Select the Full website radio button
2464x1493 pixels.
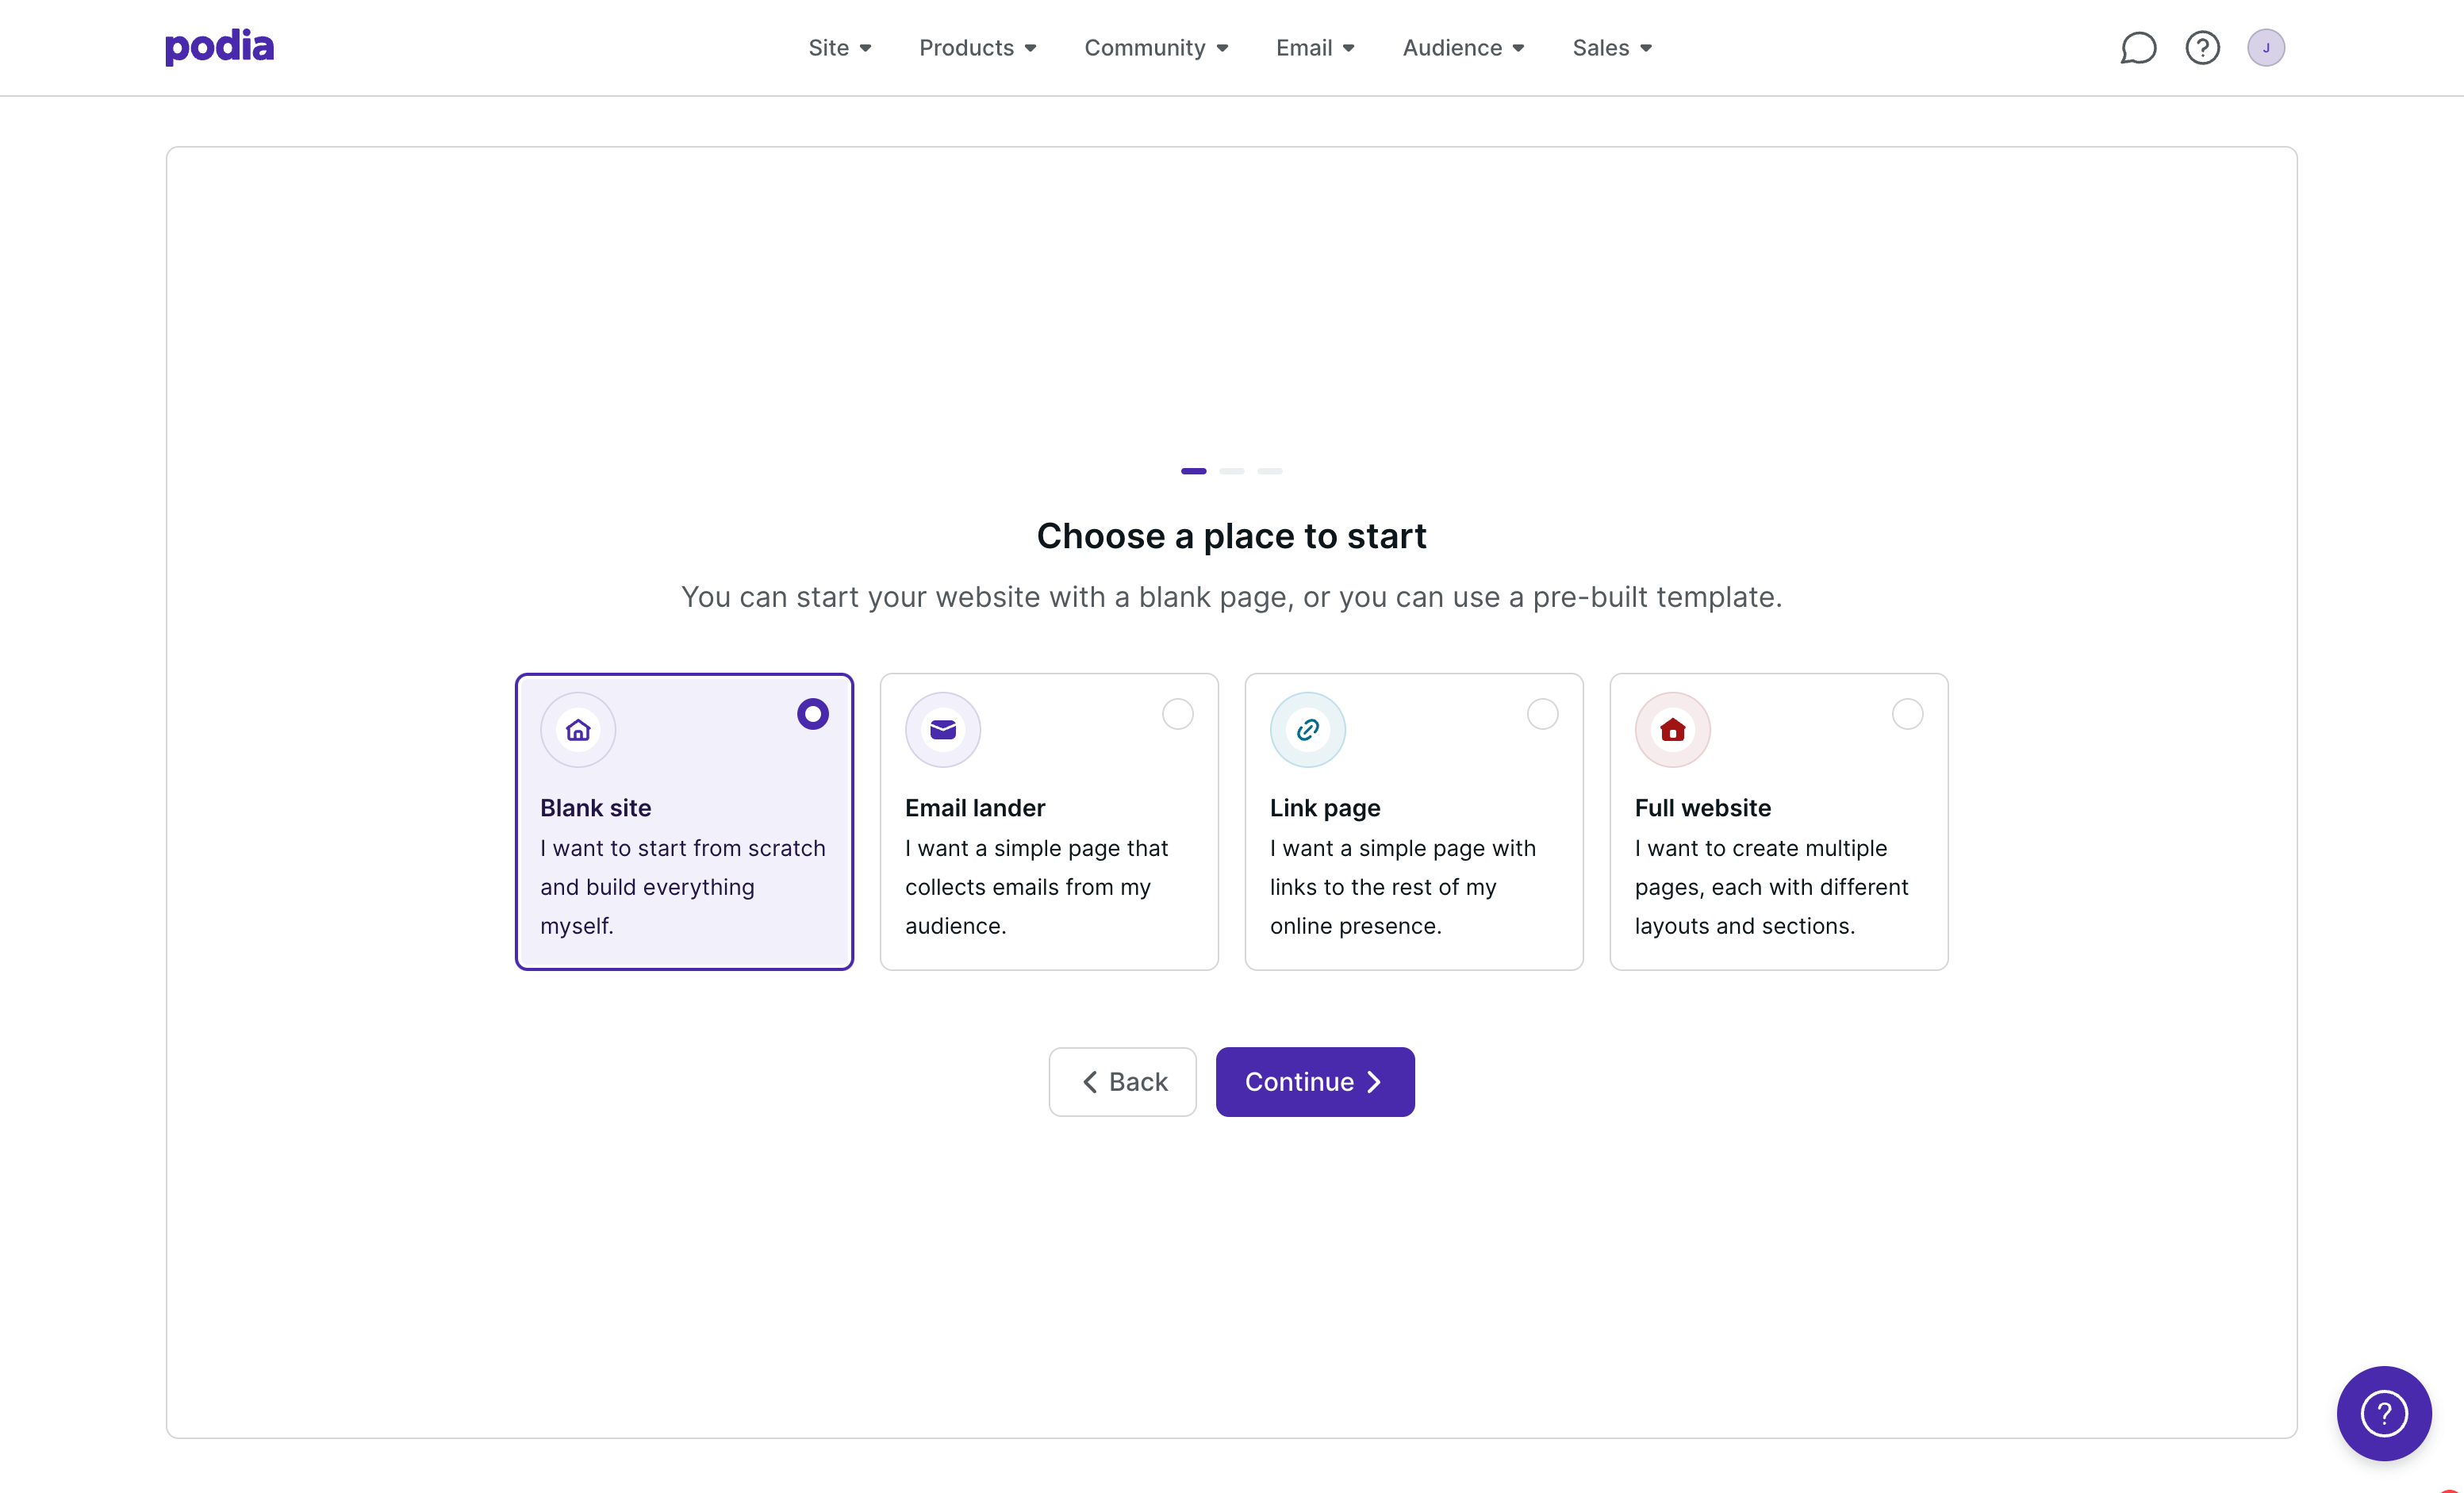1908,714
